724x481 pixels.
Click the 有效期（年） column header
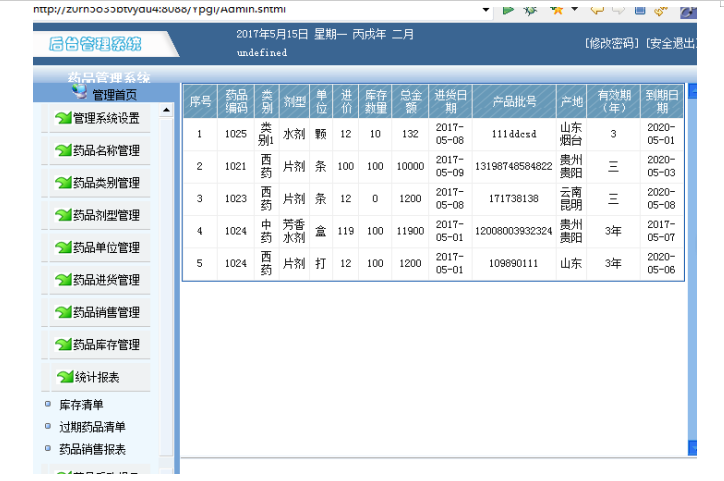pos(614,101)
